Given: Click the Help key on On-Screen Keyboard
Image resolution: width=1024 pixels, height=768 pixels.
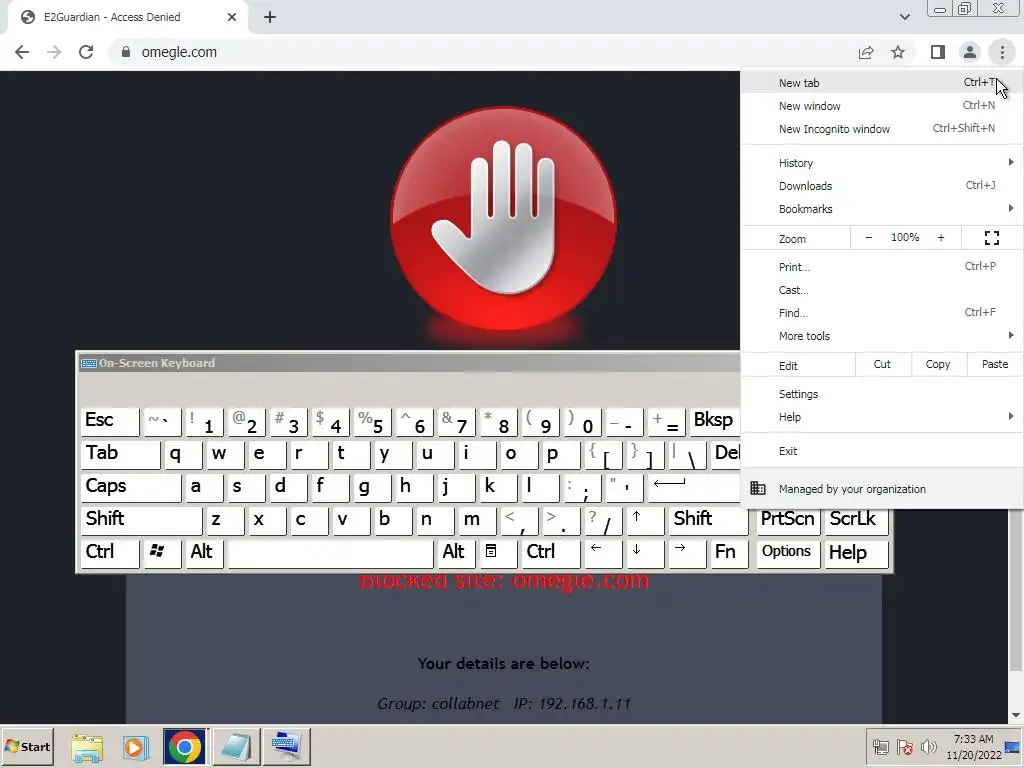Looking at the screenshot, I should point(856,553).
